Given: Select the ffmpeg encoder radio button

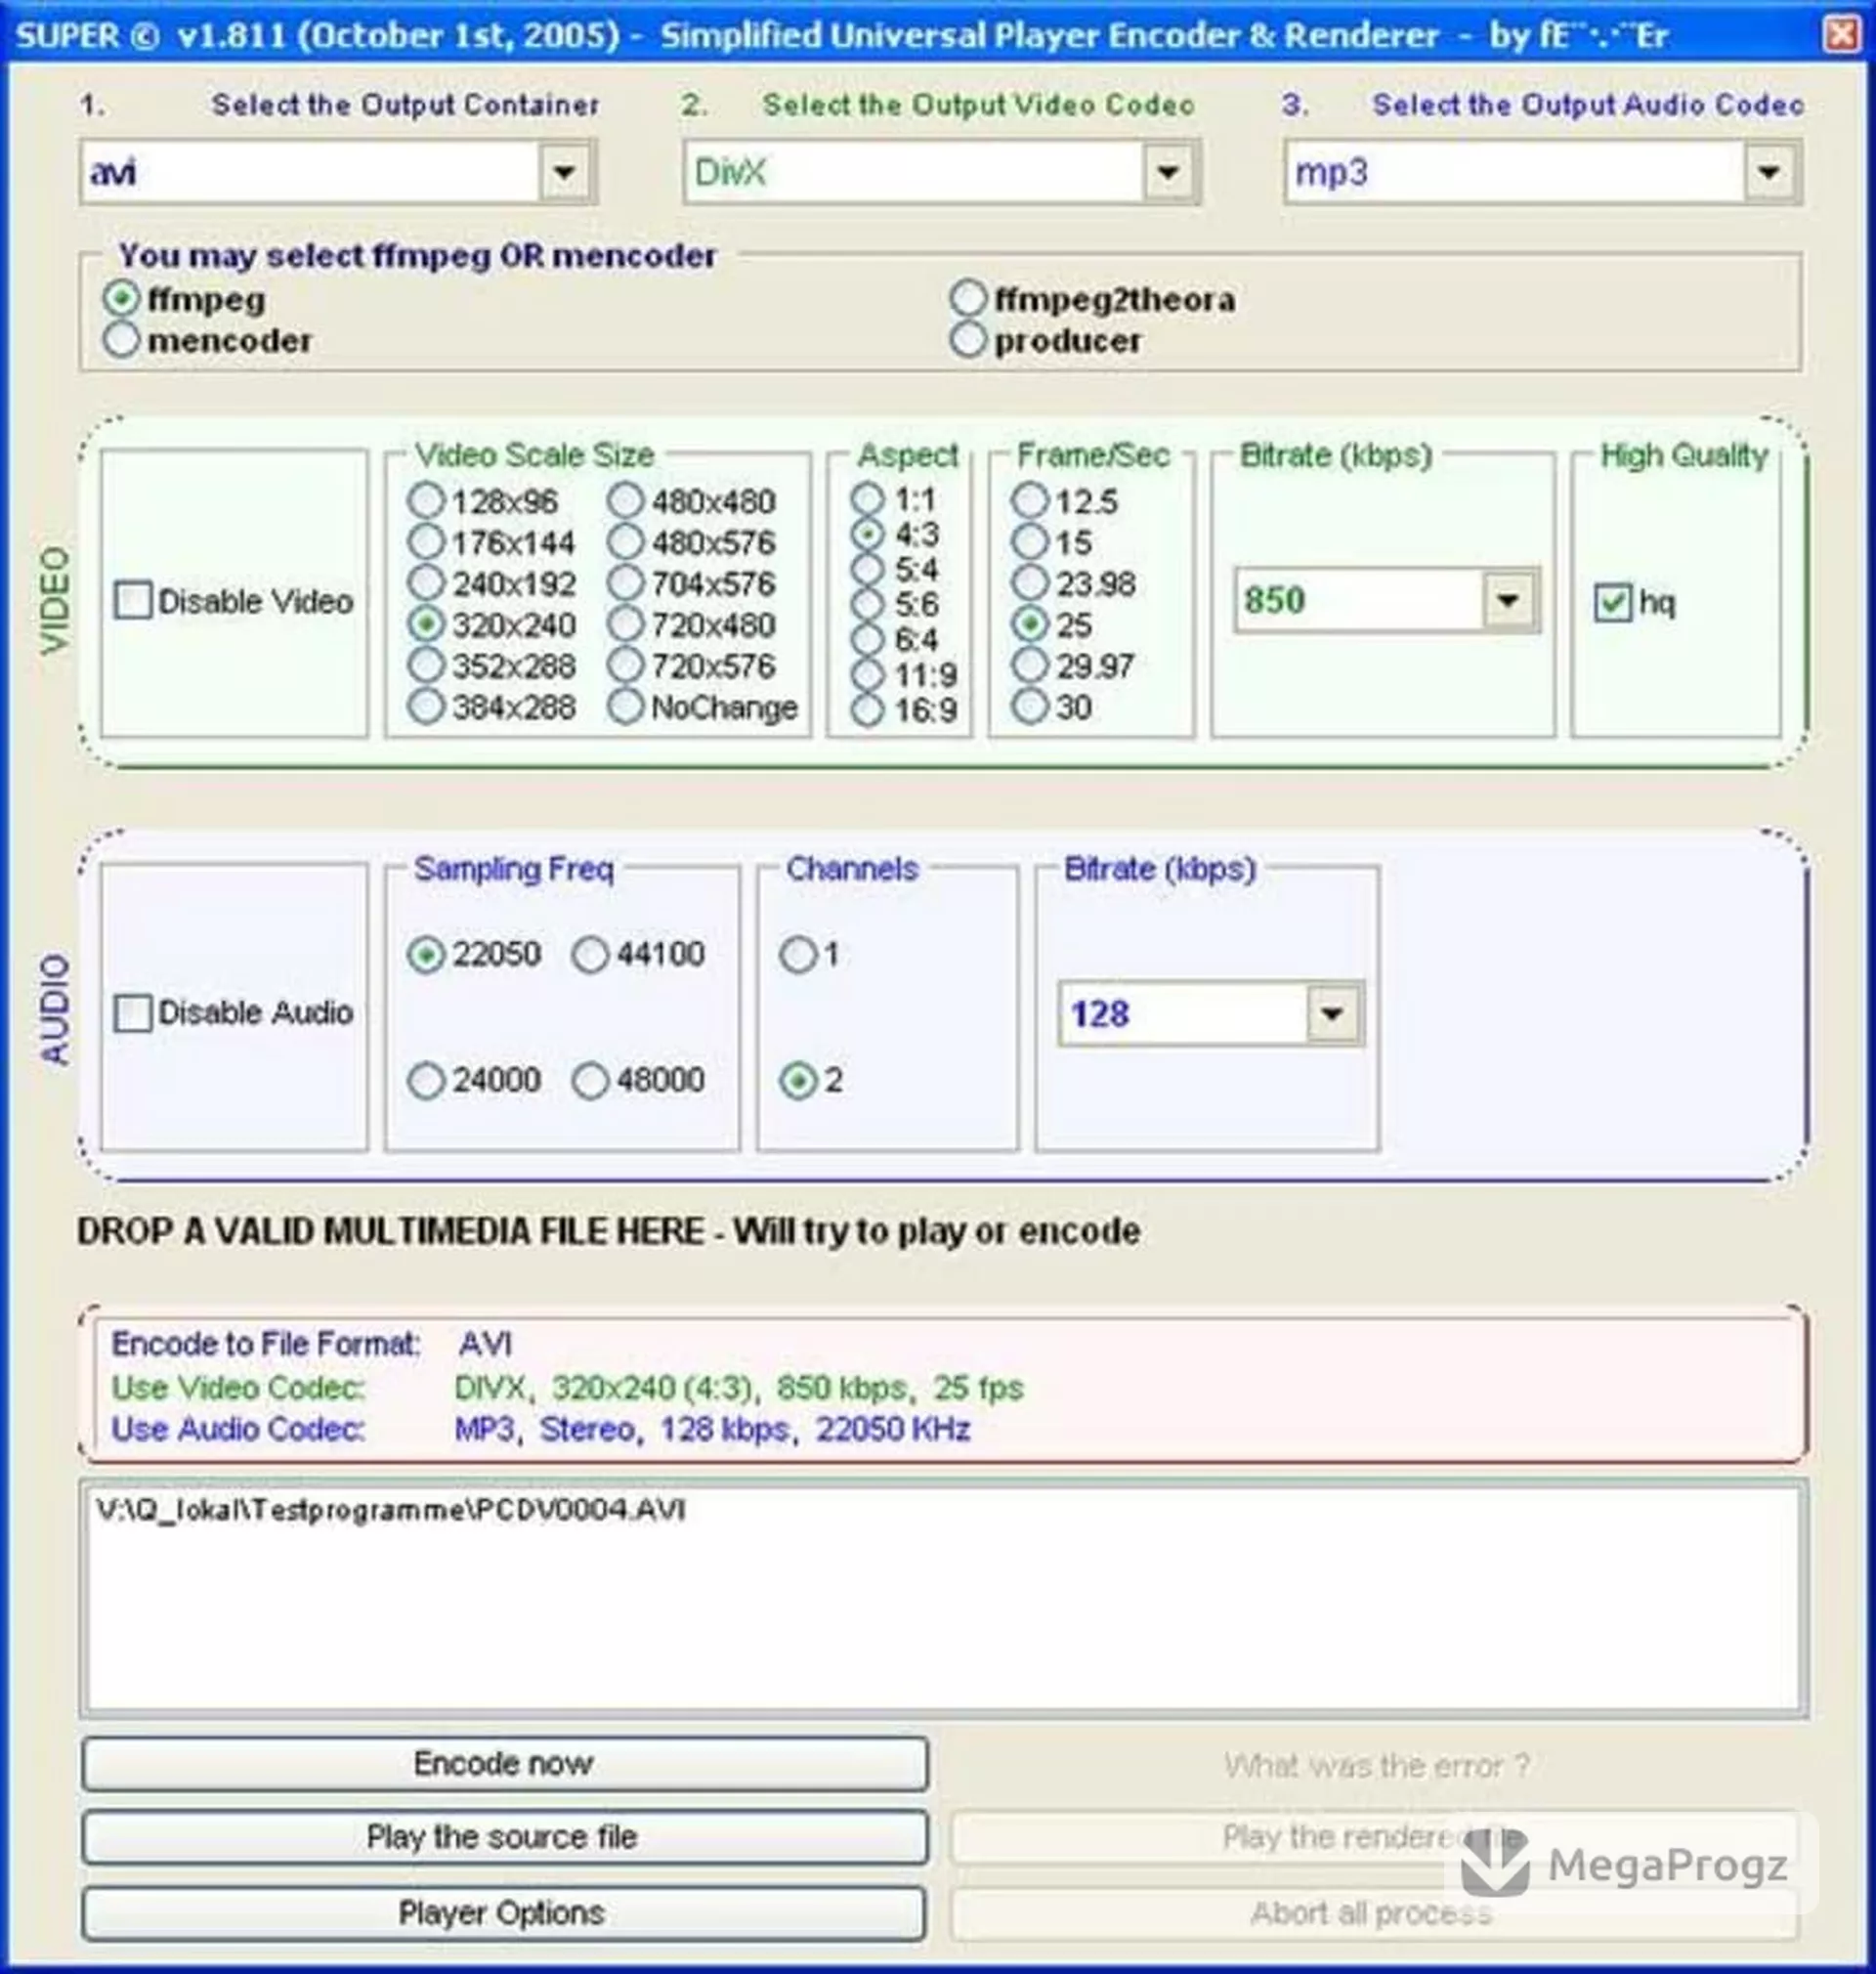Looking at the screenshot, I should click(x=121, y=298).
